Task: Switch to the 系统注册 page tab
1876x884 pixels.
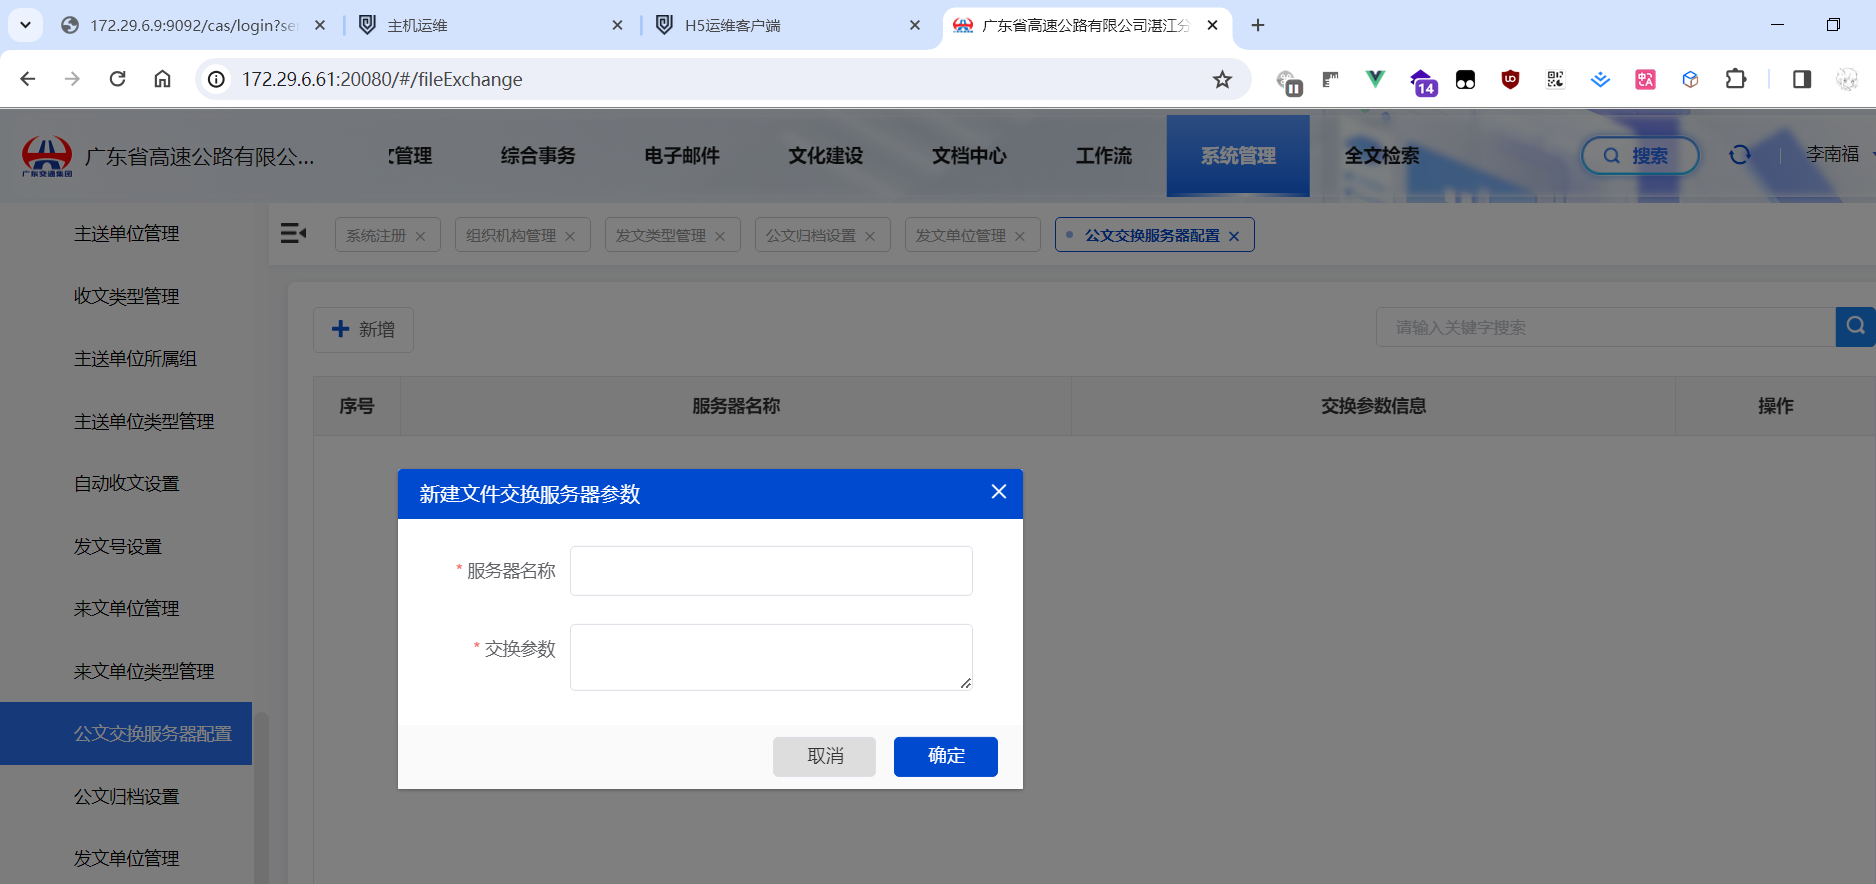Action: tap(376, 236)
